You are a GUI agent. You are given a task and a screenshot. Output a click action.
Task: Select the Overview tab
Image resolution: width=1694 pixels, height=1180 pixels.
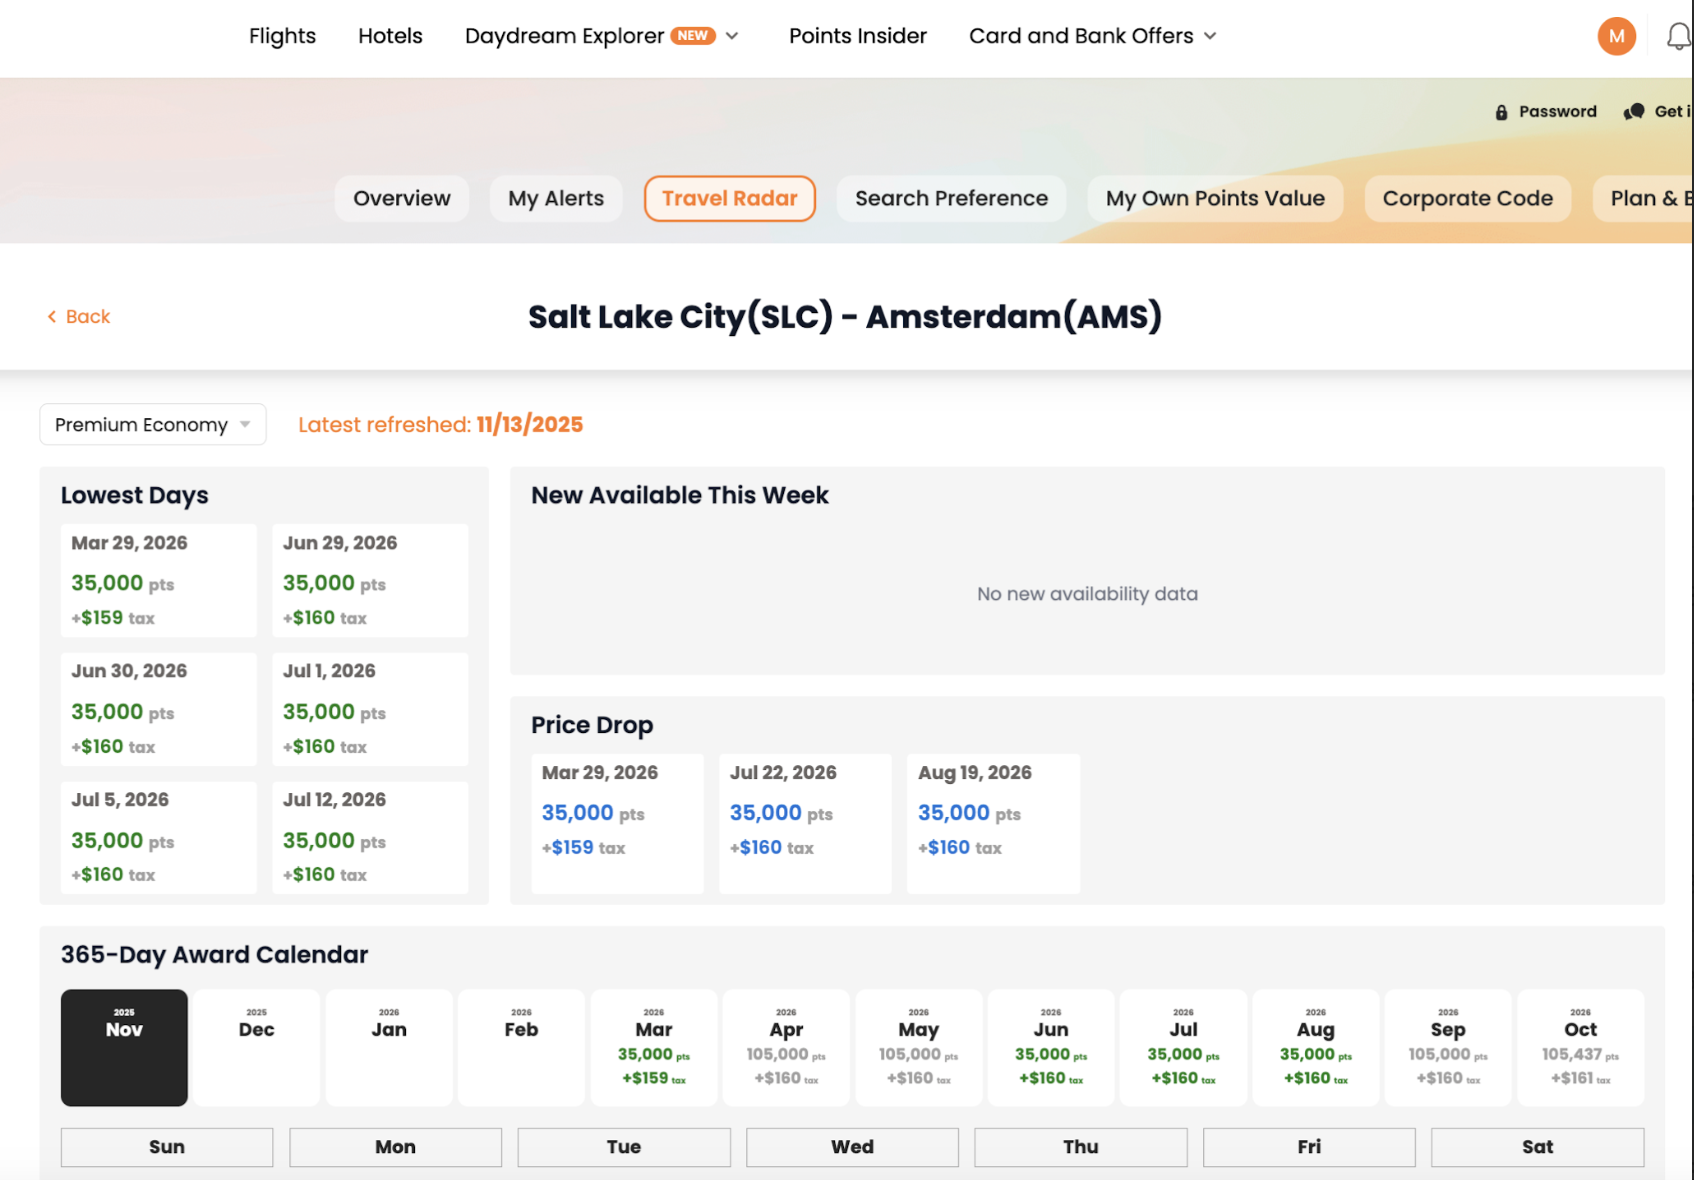[x=401, y=198]
